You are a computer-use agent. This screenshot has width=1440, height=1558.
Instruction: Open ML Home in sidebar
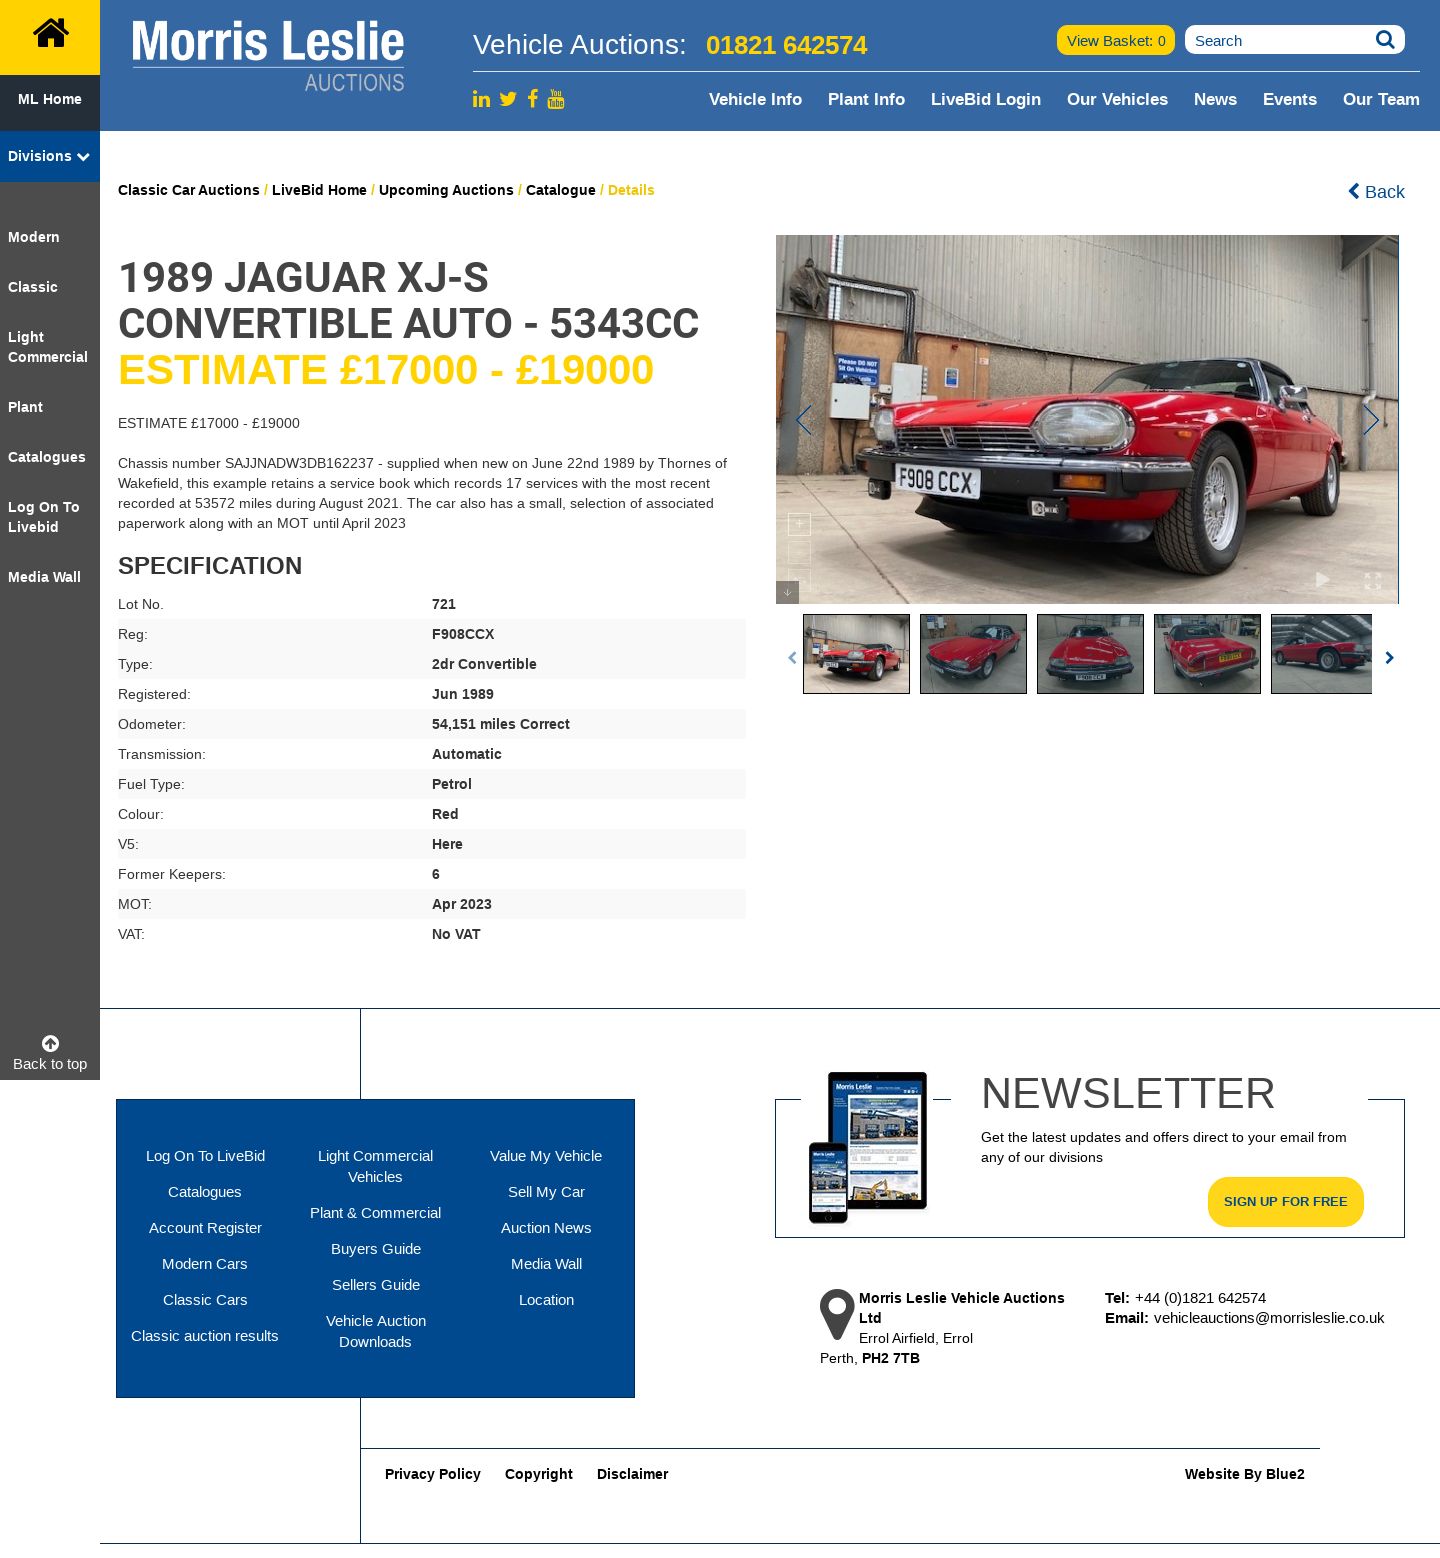click(50, 99)
